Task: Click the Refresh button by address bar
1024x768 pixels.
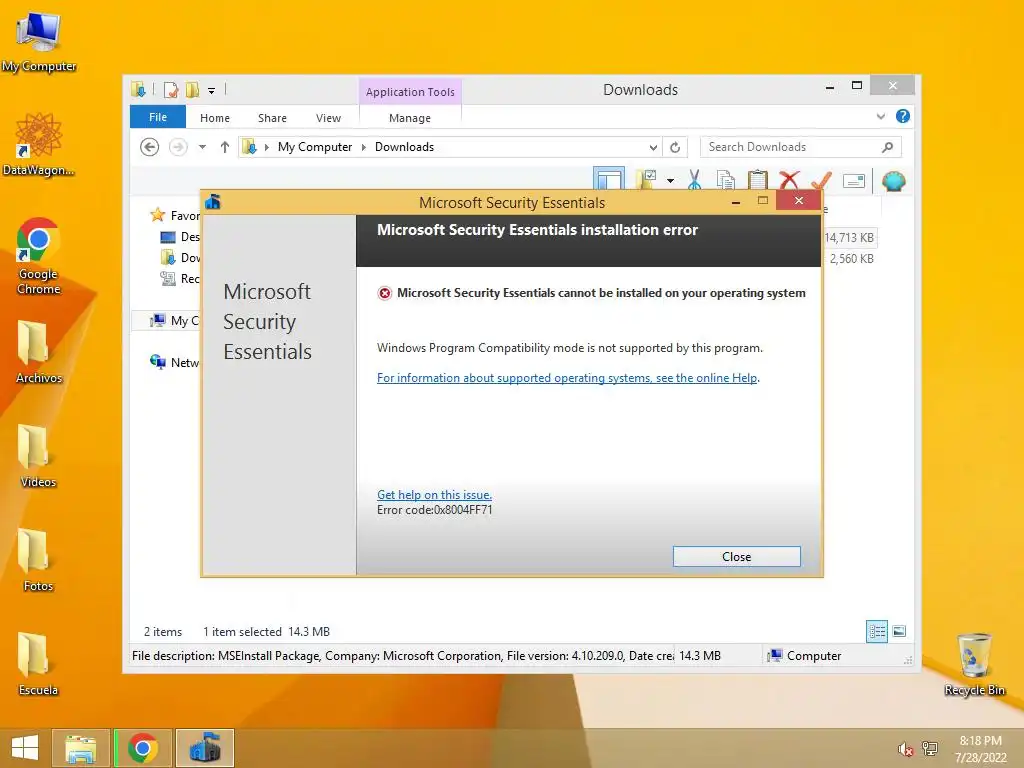Action: point(675,147)
